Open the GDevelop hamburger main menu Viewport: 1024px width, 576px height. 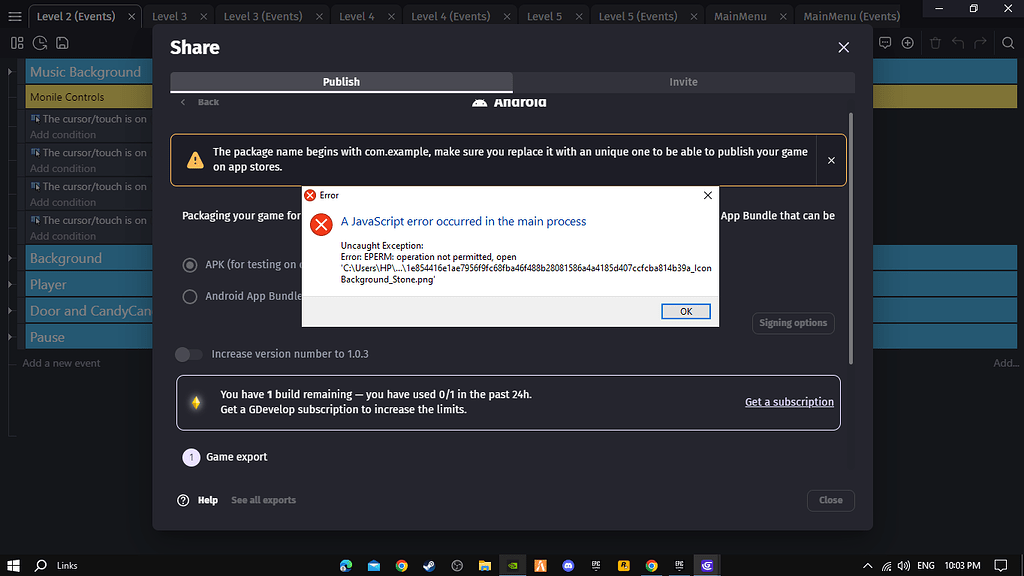point(14,16)
